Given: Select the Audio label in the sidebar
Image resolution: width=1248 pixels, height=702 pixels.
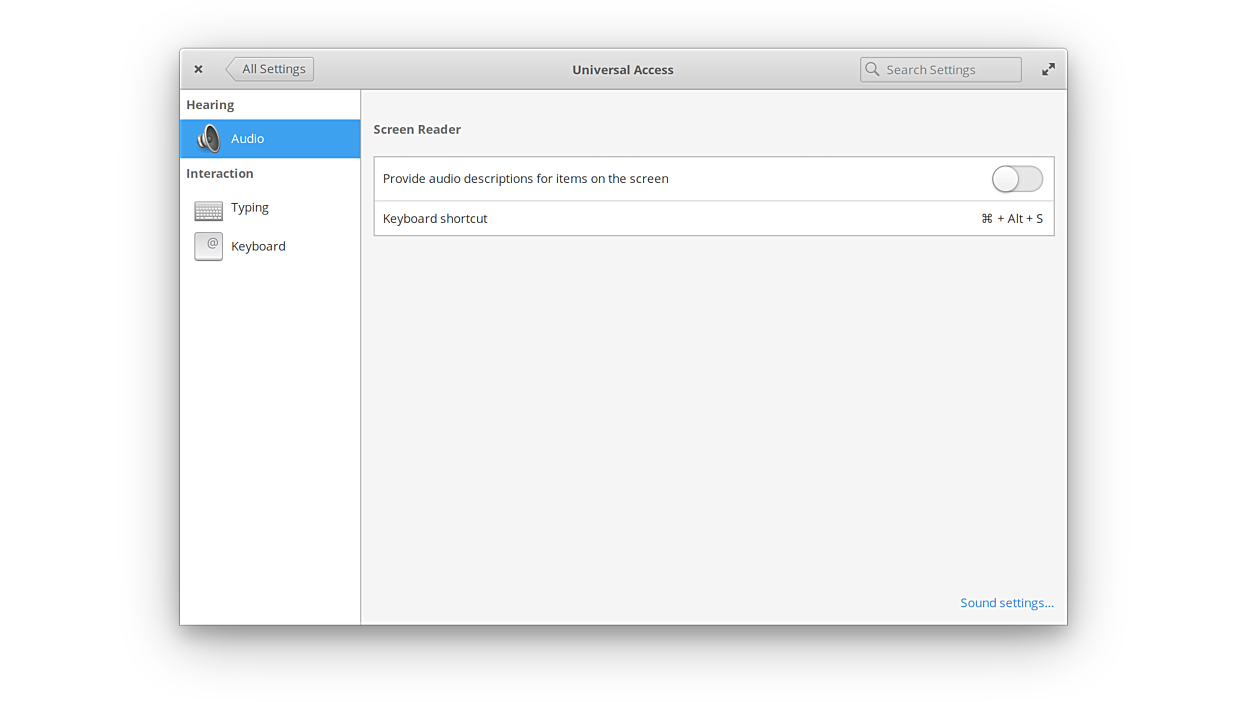Looking at the screenshot, I should (247, 139).
